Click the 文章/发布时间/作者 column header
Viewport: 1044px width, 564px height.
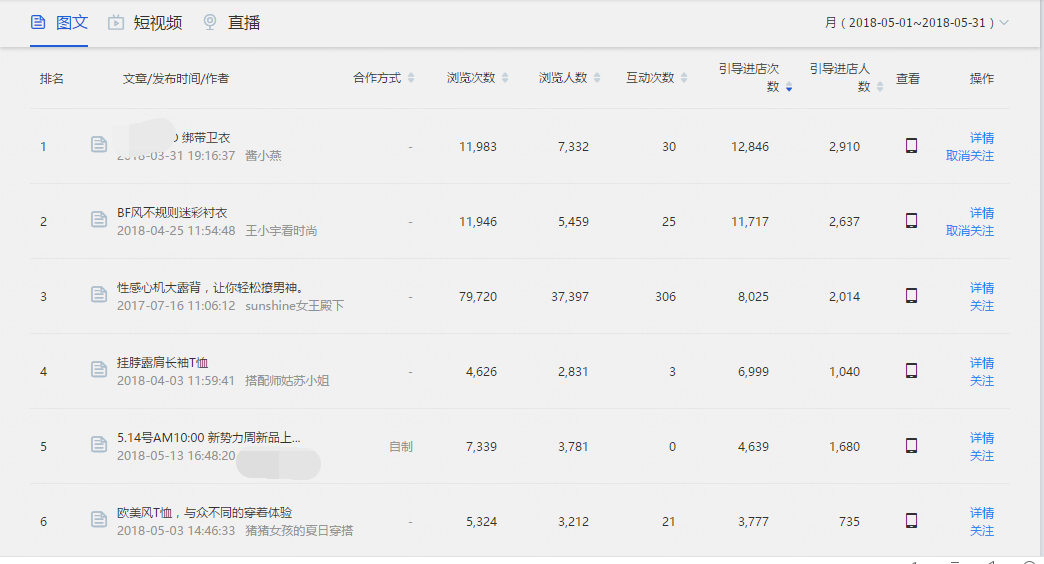[176, 79]
